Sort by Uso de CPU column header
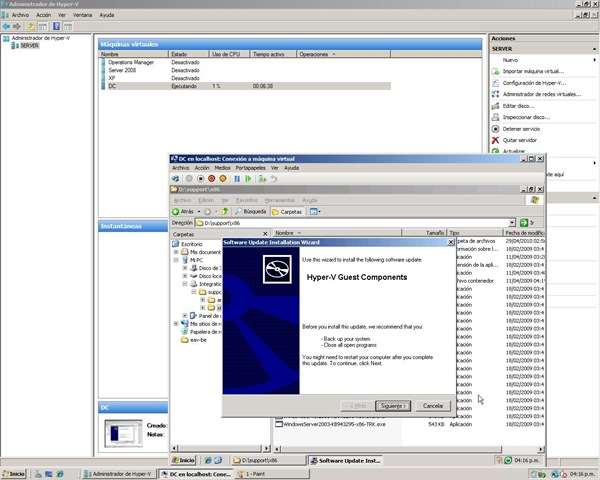600x480 pixels. 229,54
